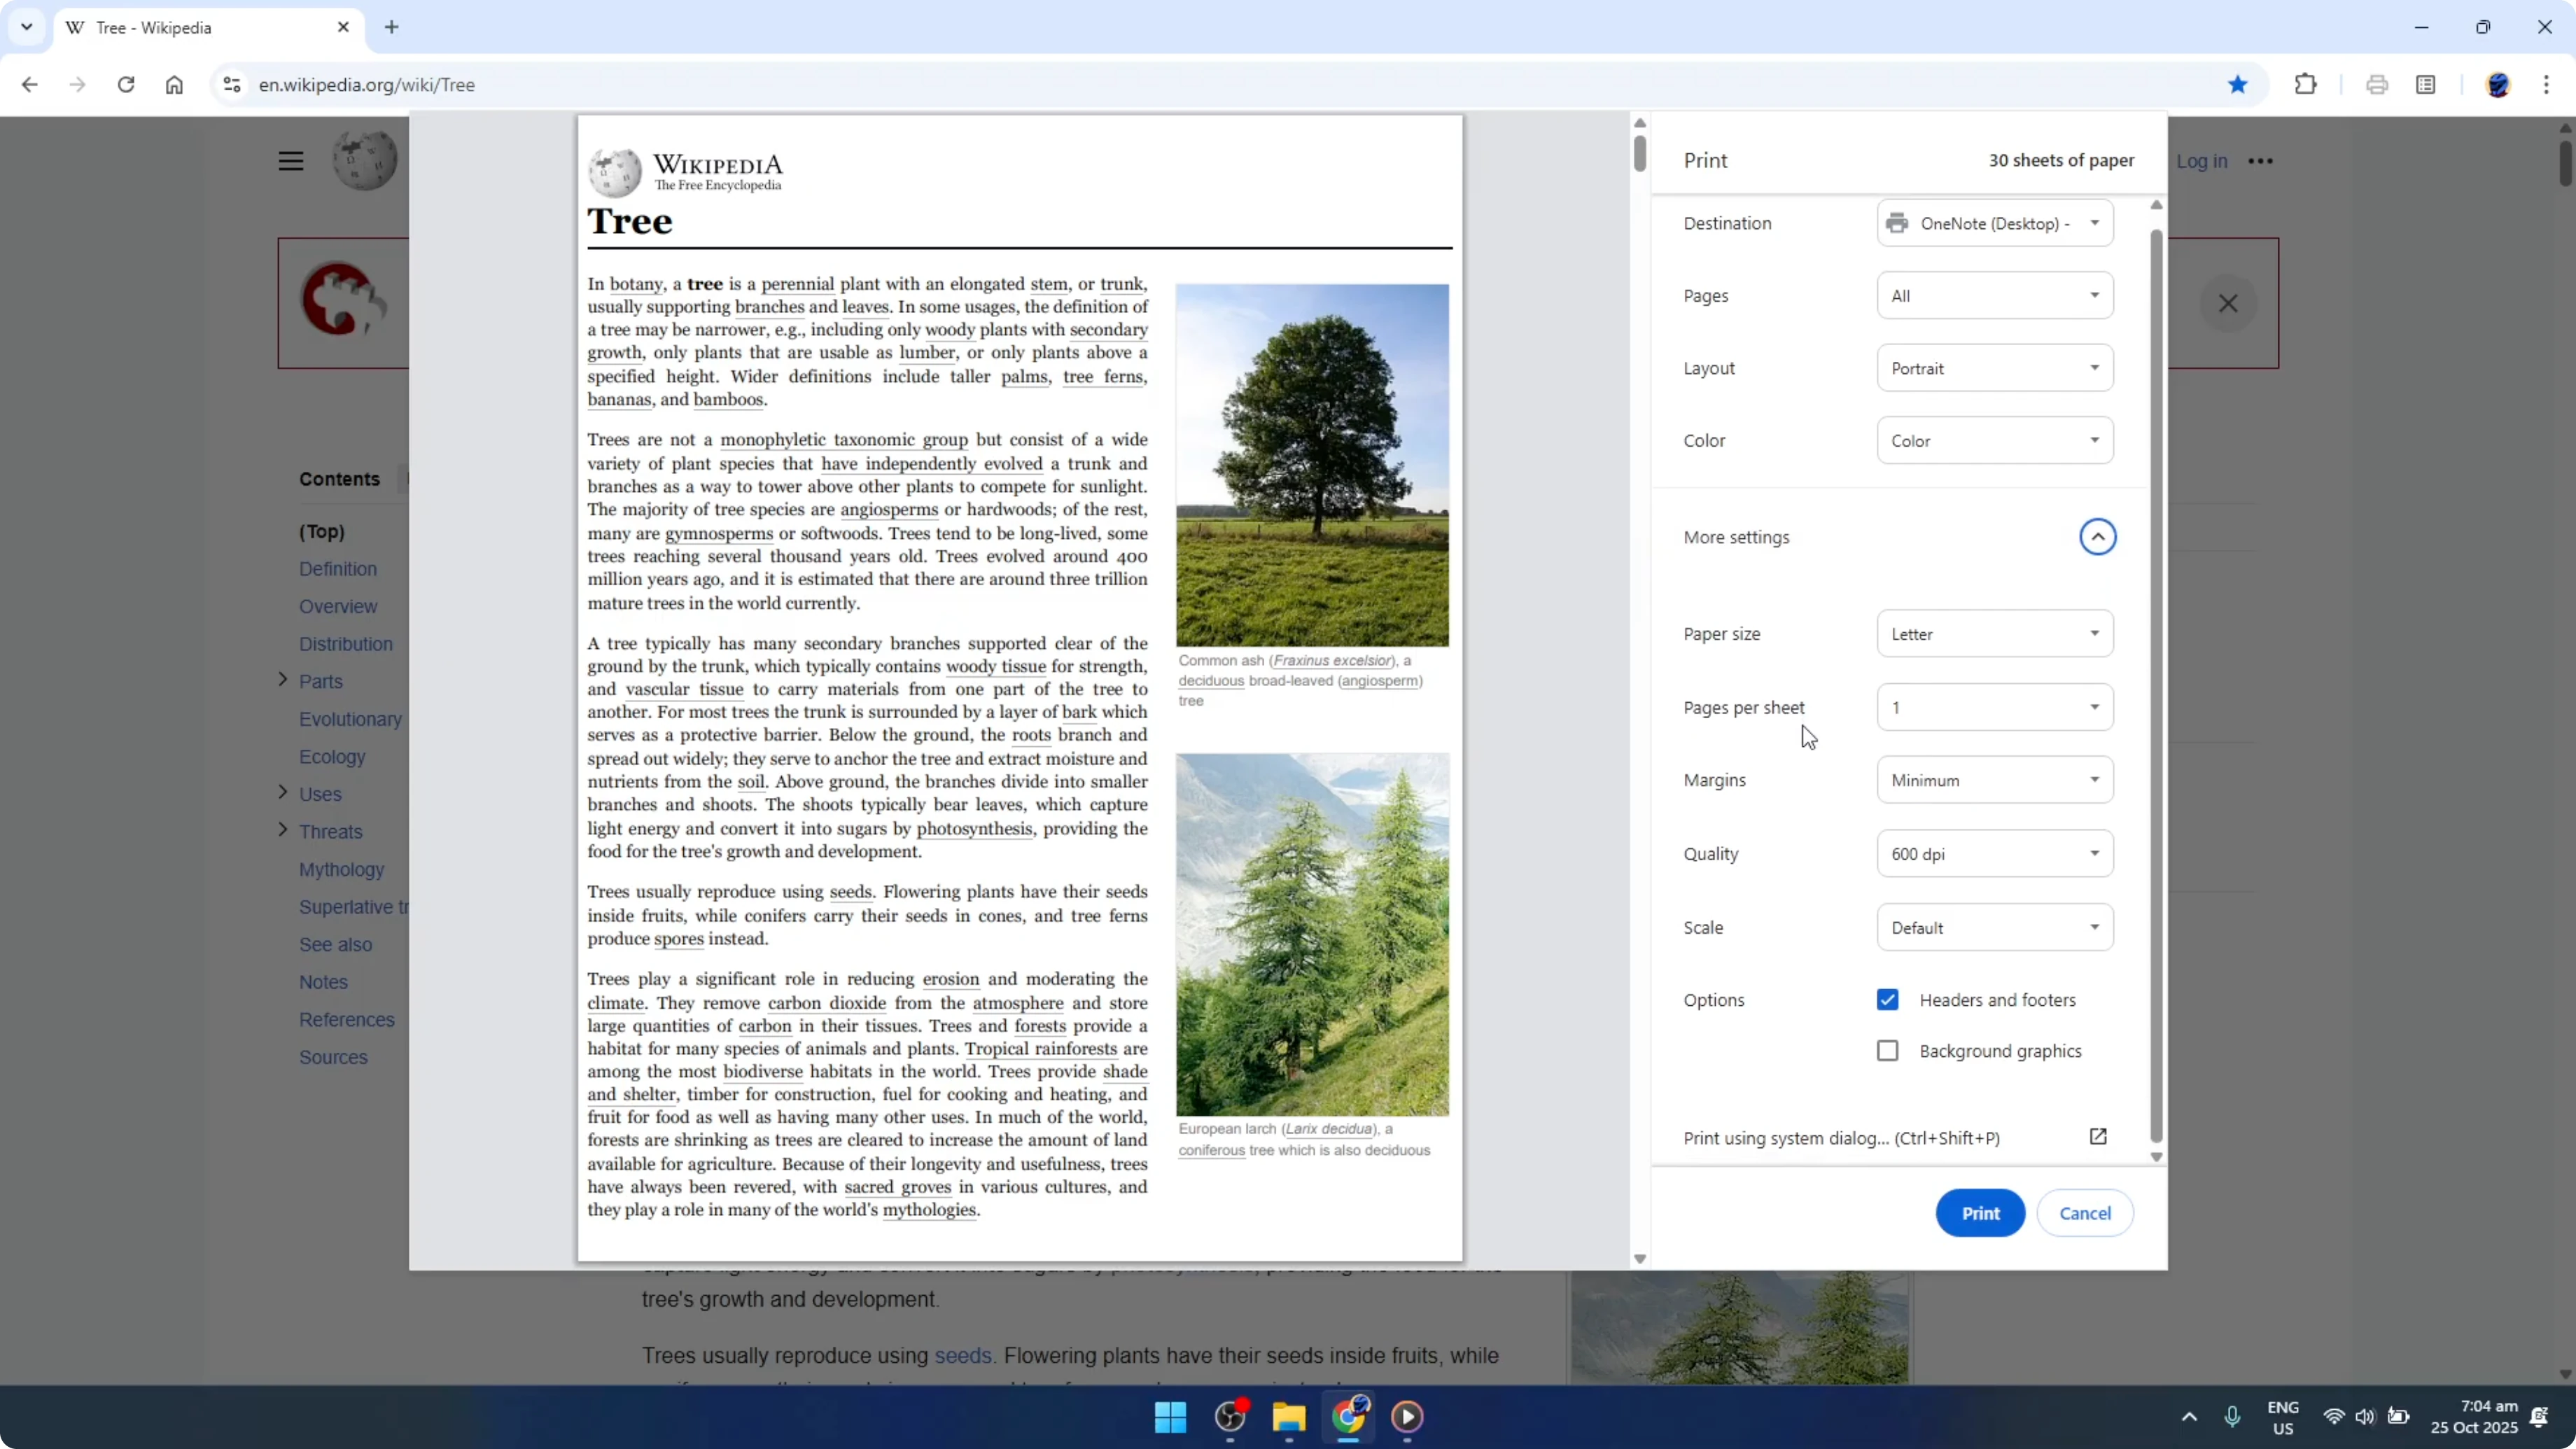Screen dimensions: 2576x1449
Task: Click the printer icon in the browser toolbar
Action: click(x=2377, y=85)
